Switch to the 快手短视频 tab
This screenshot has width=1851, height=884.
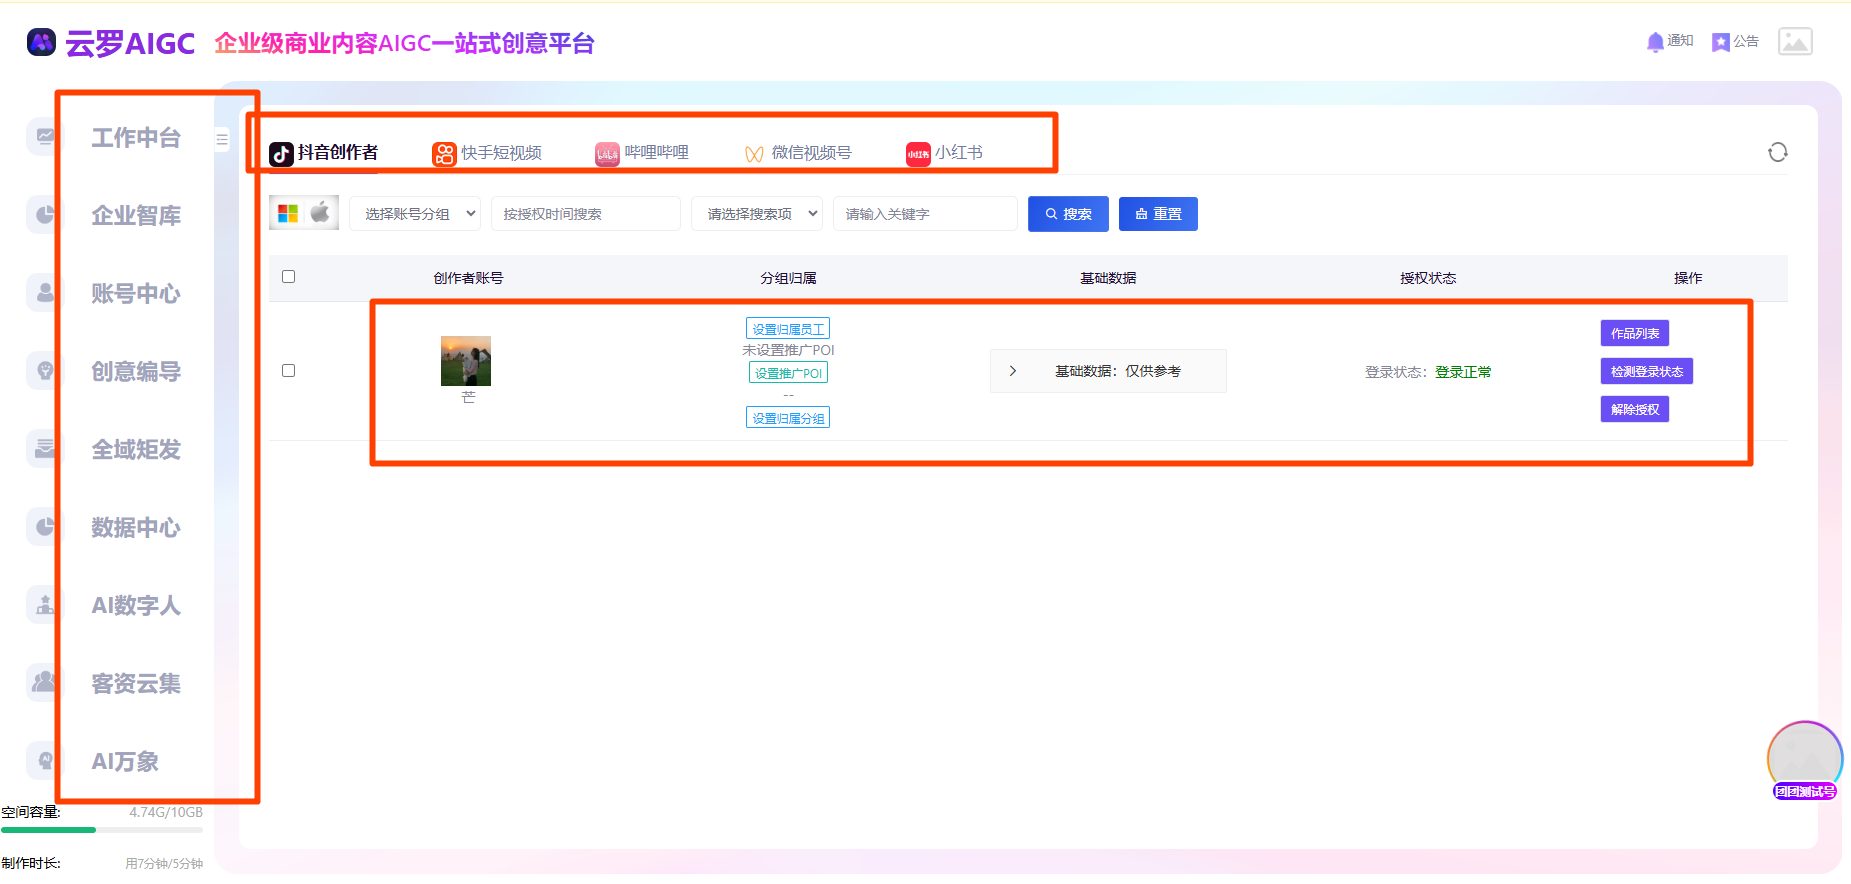(488, 153)
